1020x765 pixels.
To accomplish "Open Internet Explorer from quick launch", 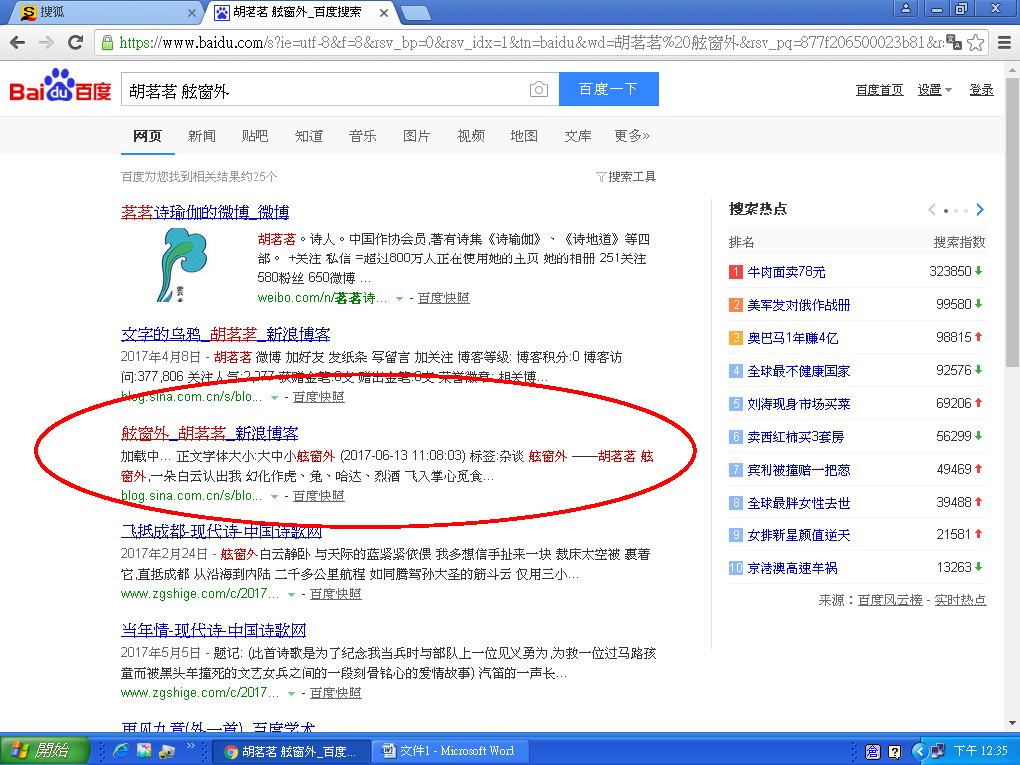I will coord(120,751).
